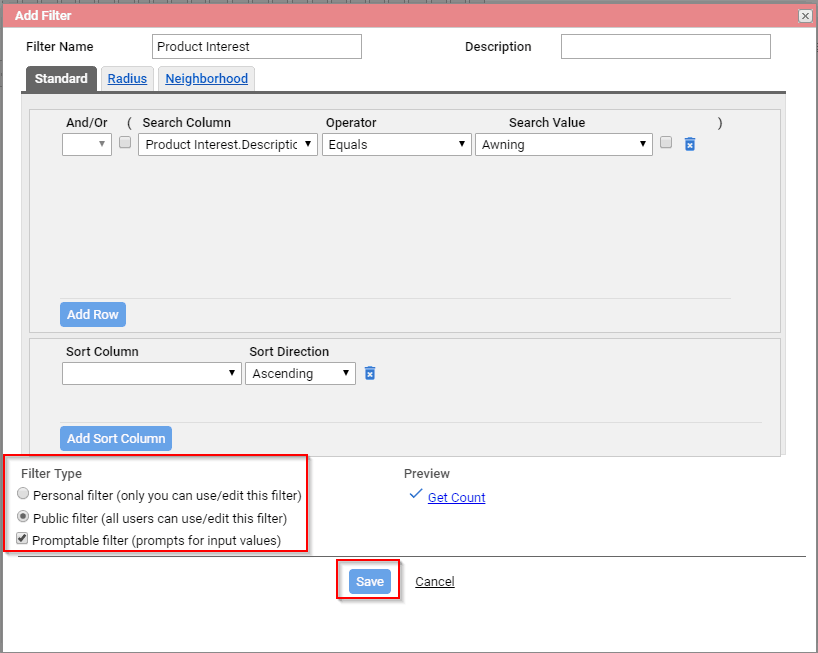
Task: Click the Add Row button
Action: click(x=93, y=315)
